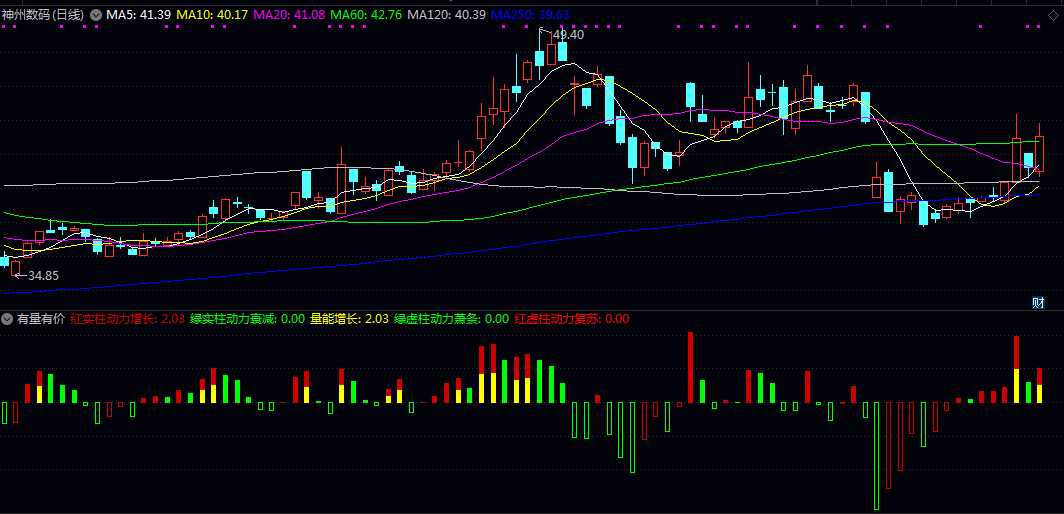Expand the 有量有价 indicator dropdown arrow

coord(7,318)
